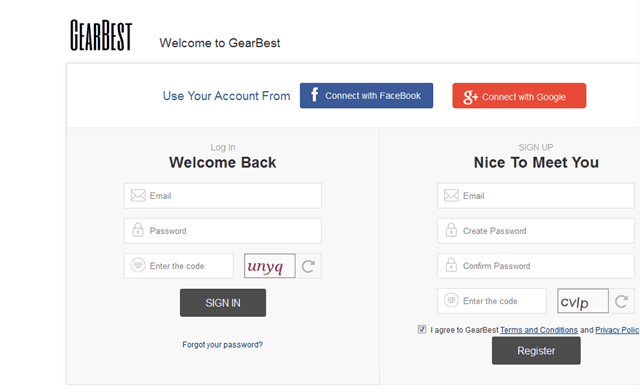640x392 pixels.
Task: Click the lock icon in Create Password field
Action: 451,230
